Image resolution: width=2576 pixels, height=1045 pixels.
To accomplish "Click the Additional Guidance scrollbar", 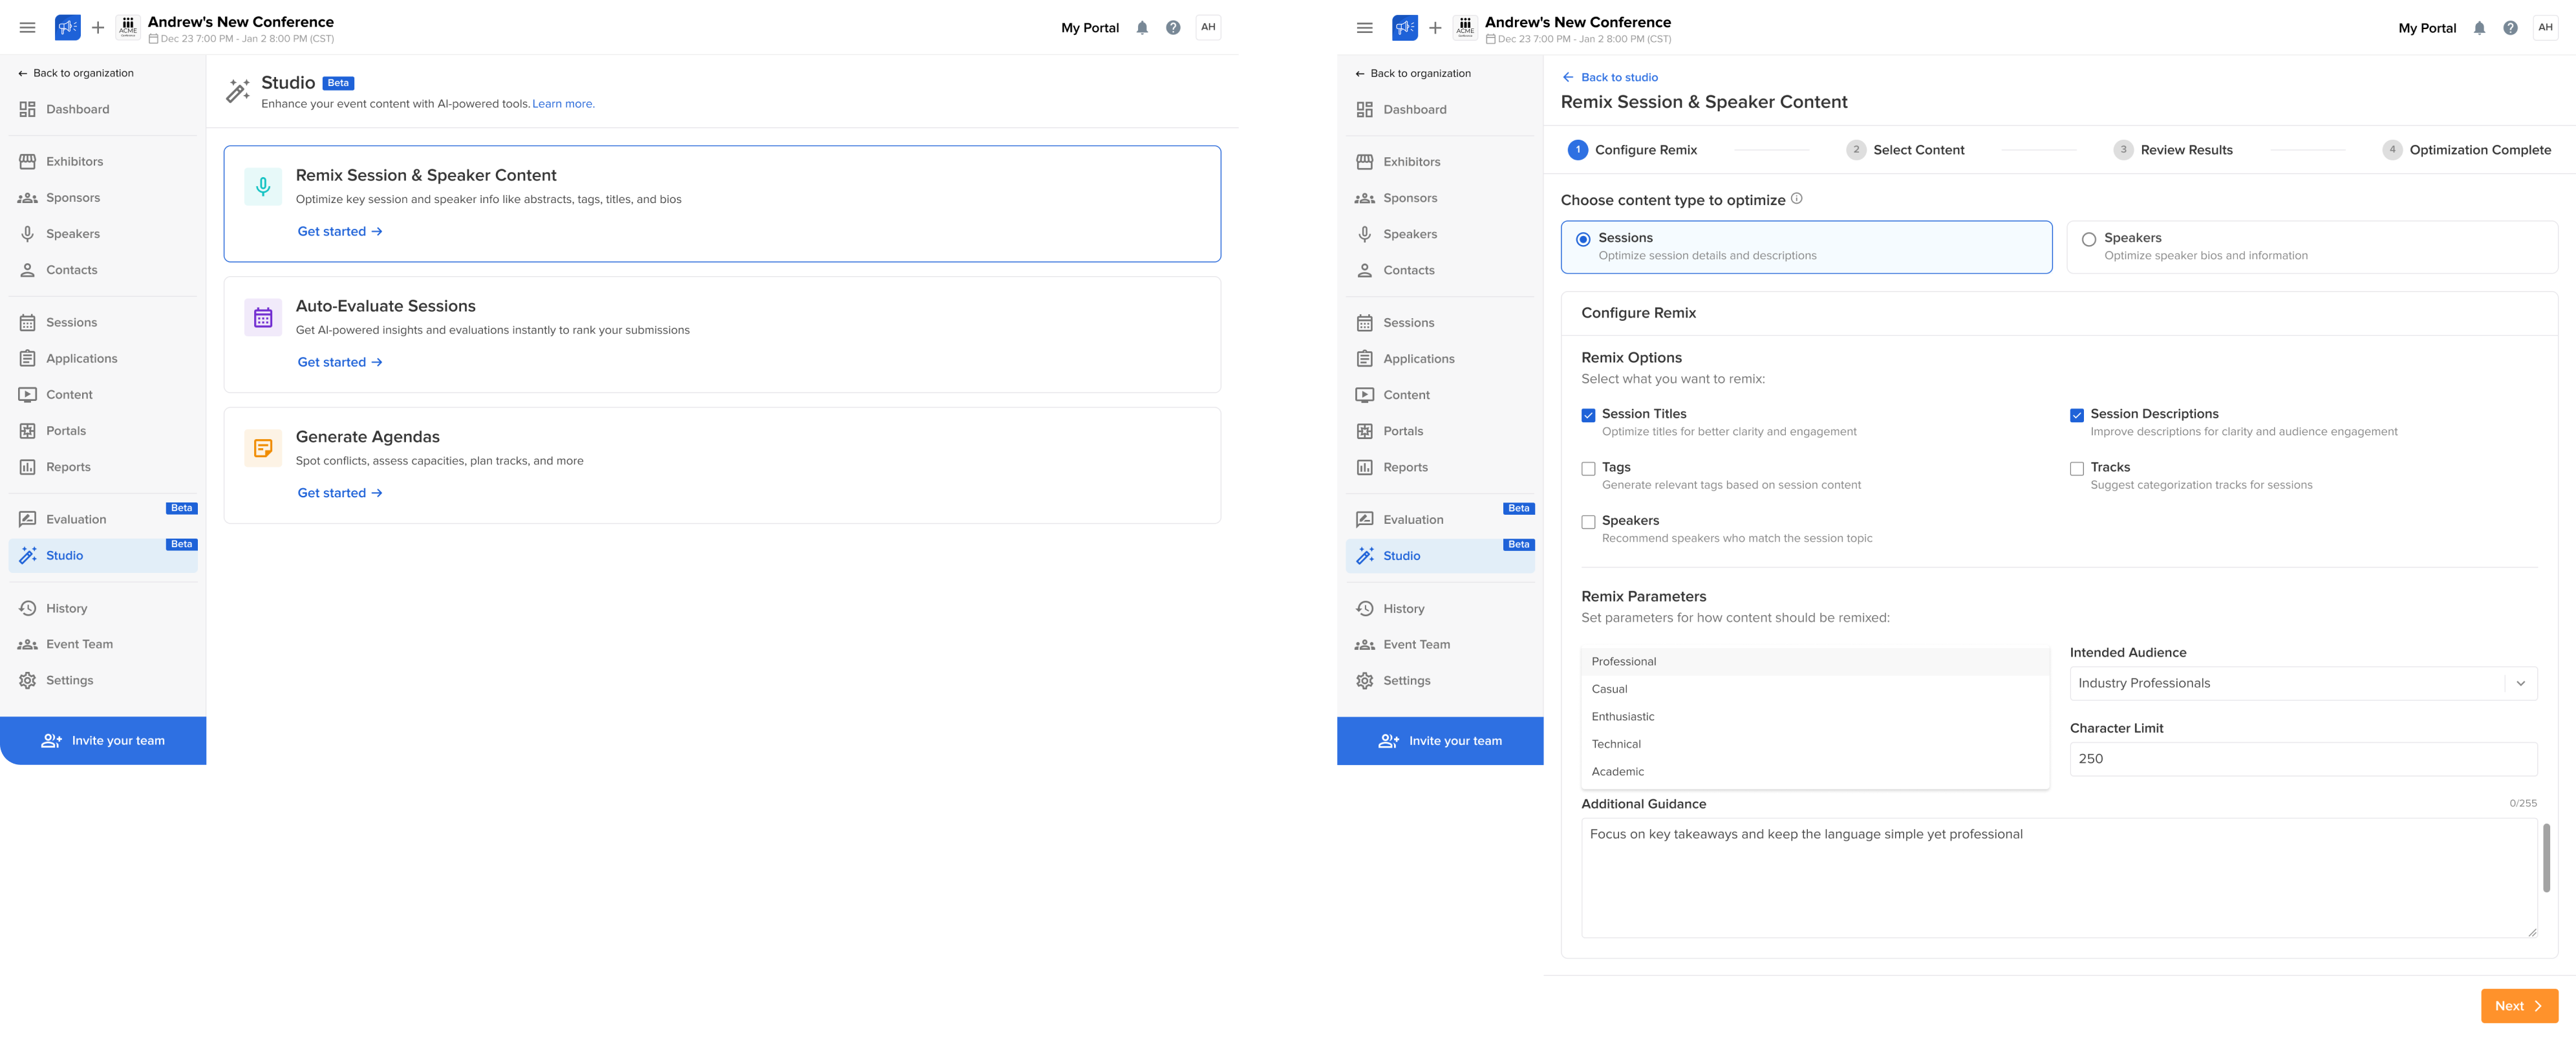I will pos(2546,858).
